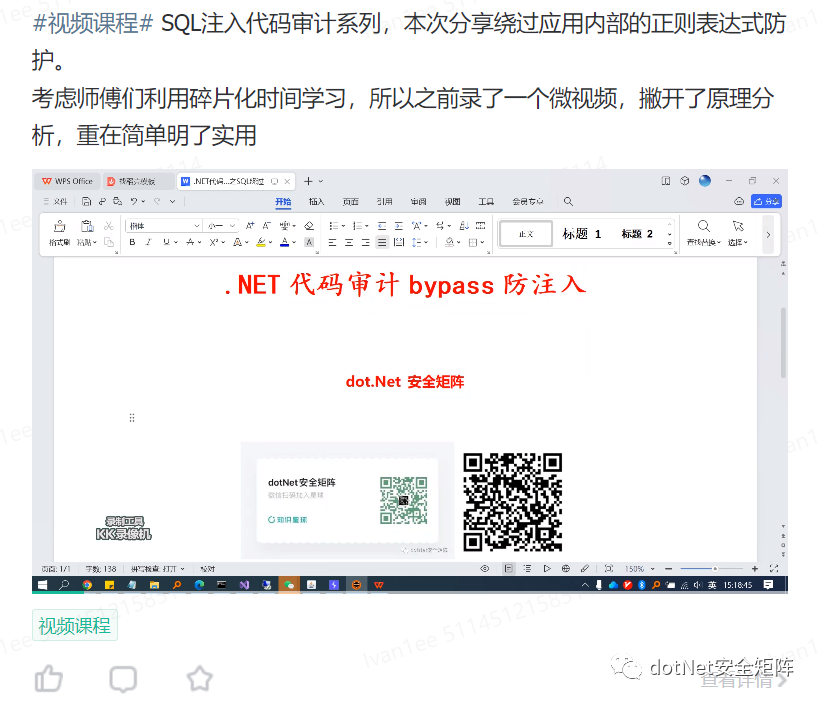Screen dimensions: 820x703
Task: Open the 查看详情 link
Action: point(743,680)
